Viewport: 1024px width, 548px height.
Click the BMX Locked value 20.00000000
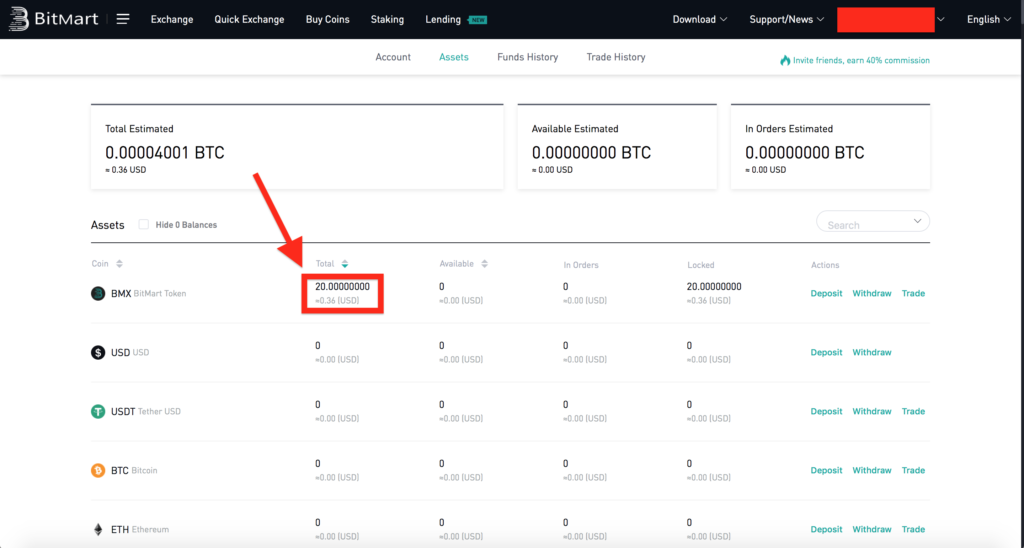(714, 287)
